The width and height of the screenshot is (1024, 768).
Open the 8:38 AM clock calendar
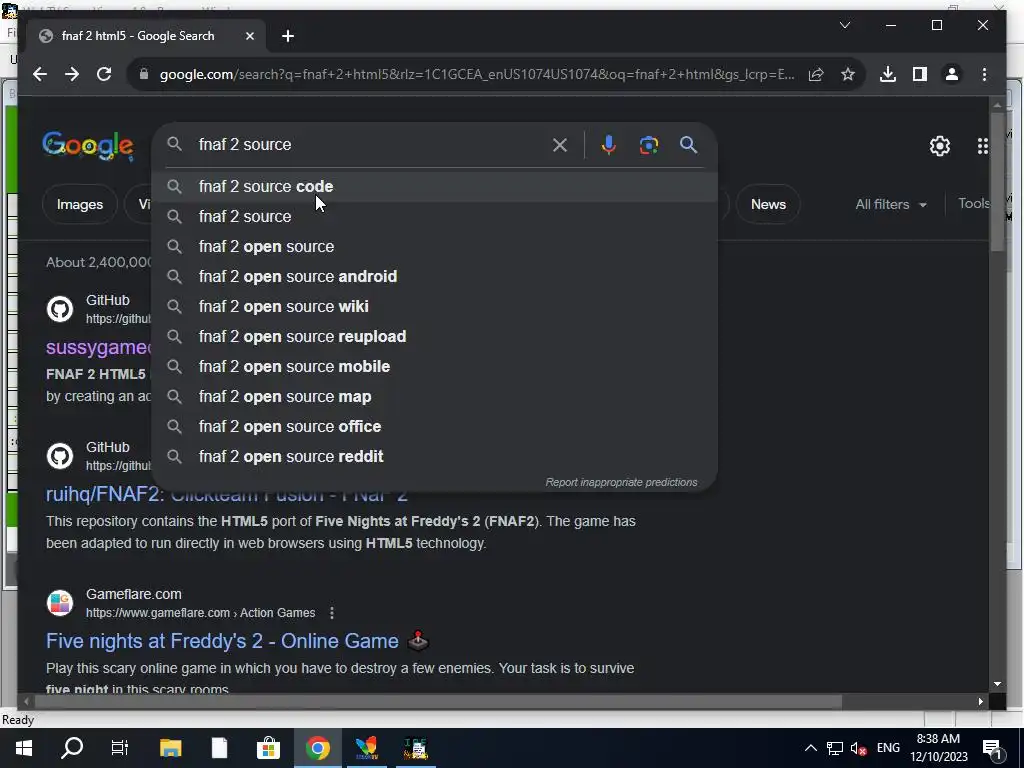(938, 748)
